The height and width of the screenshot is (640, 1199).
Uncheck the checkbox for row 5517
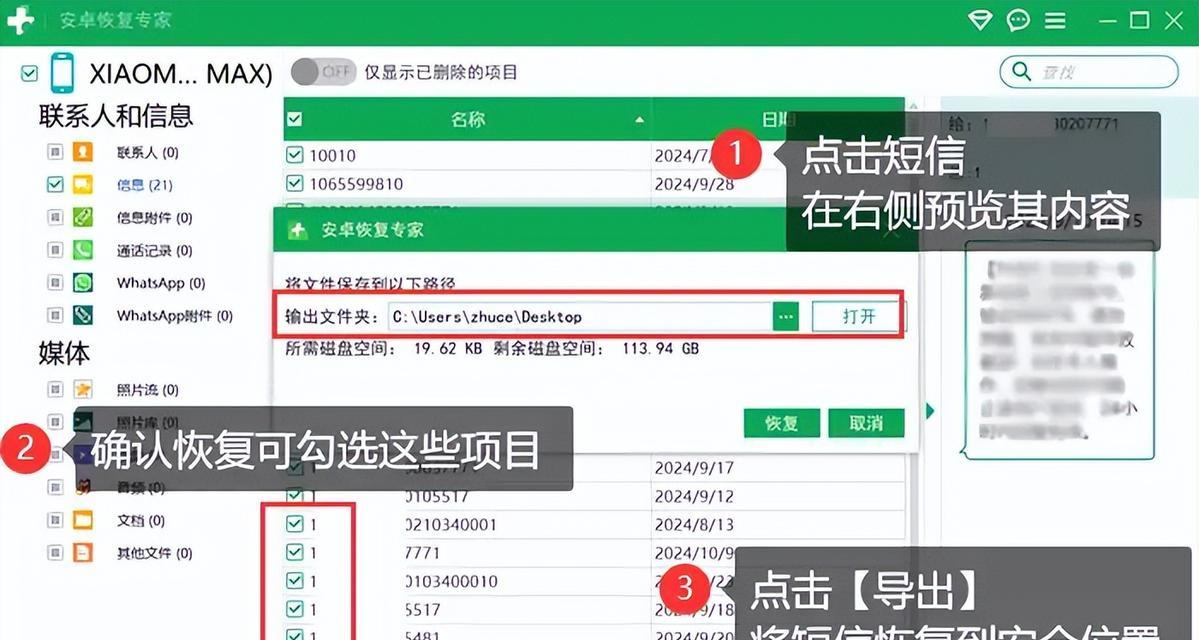point(294,609)
